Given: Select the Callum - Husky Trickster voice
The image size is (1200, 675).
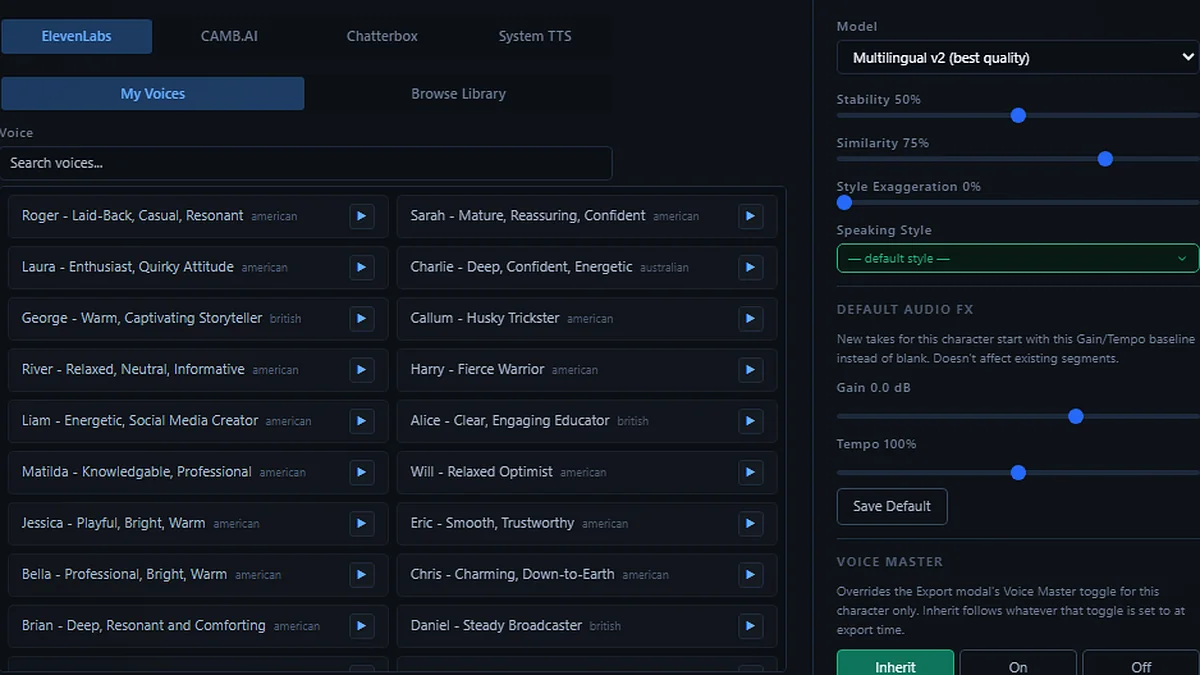Looking at the screenshot, I should point(587,318).
